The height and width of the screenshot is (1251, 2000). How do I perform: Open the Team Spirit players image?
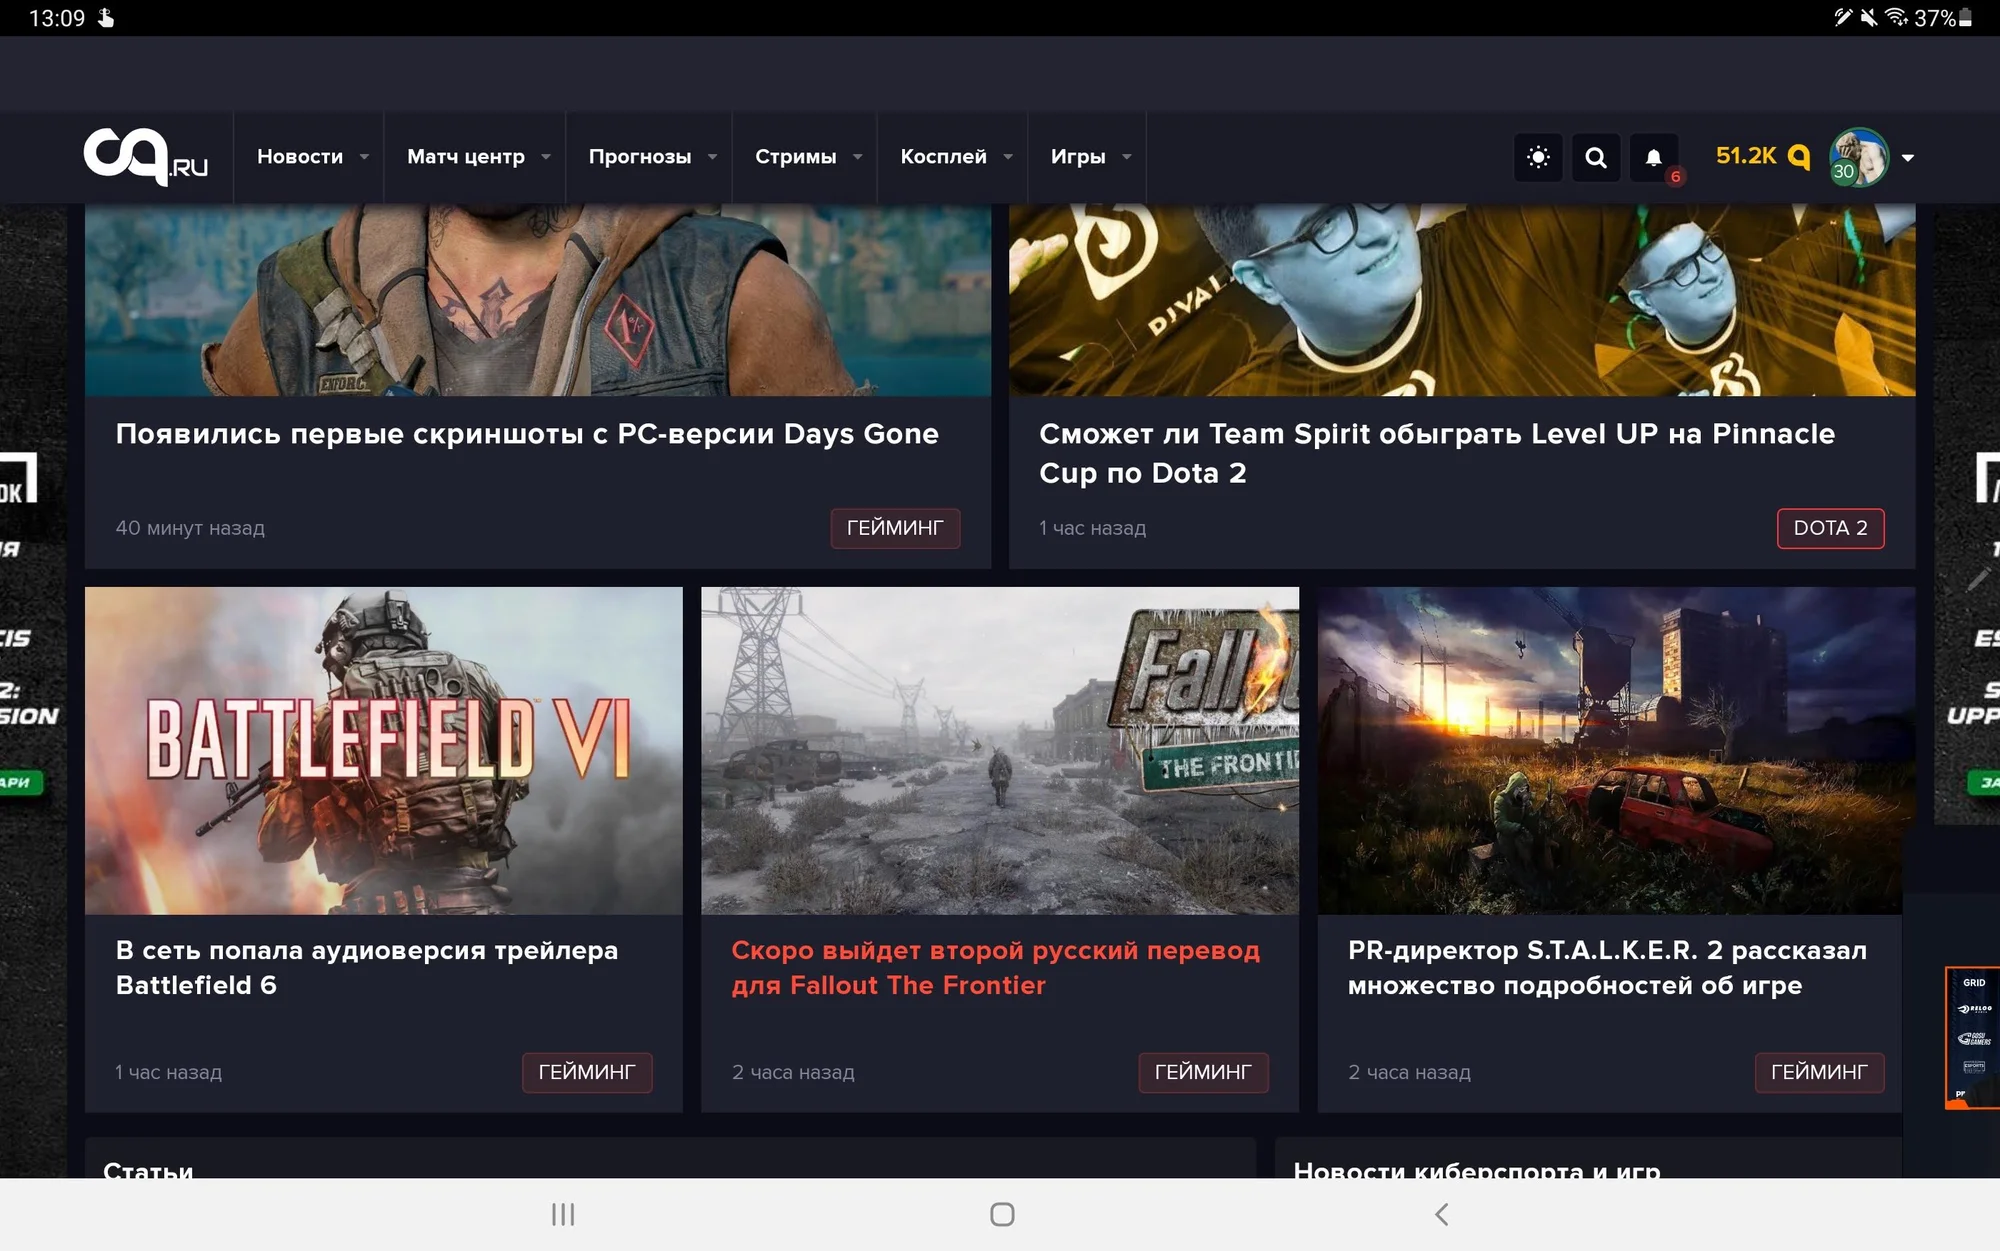(x=1462, y=300)
